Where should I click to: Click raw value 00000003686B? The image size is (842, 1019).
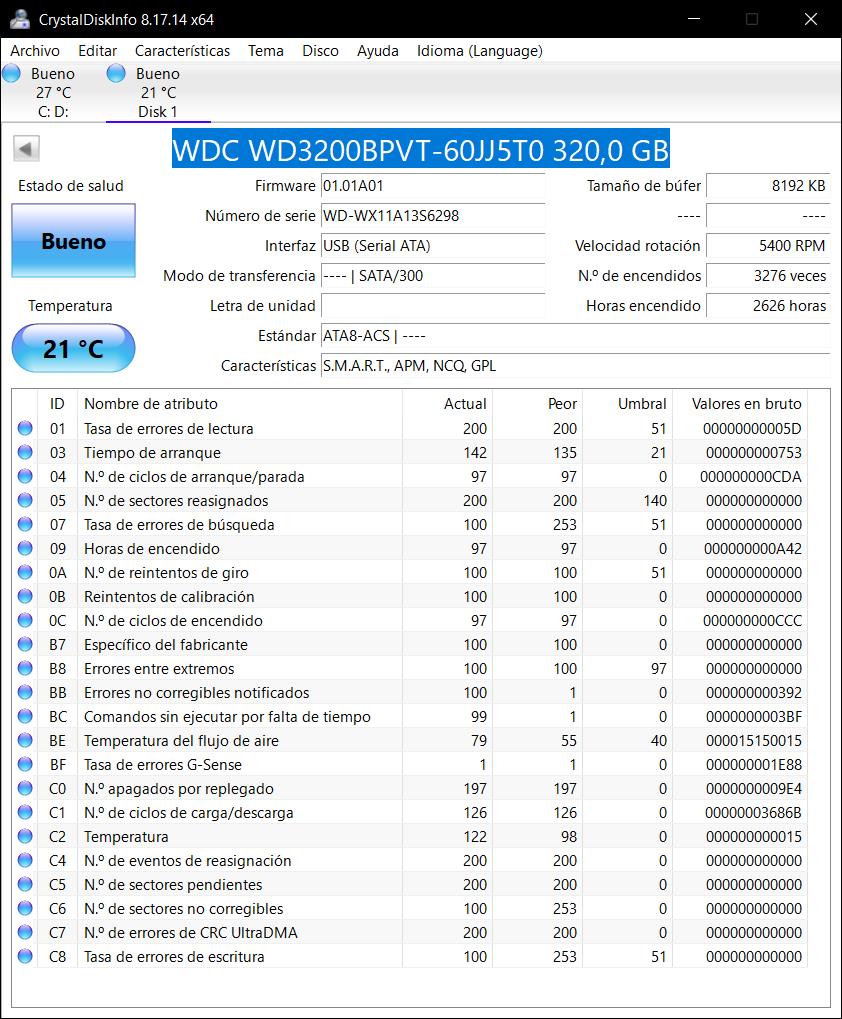tap(753, 813)
